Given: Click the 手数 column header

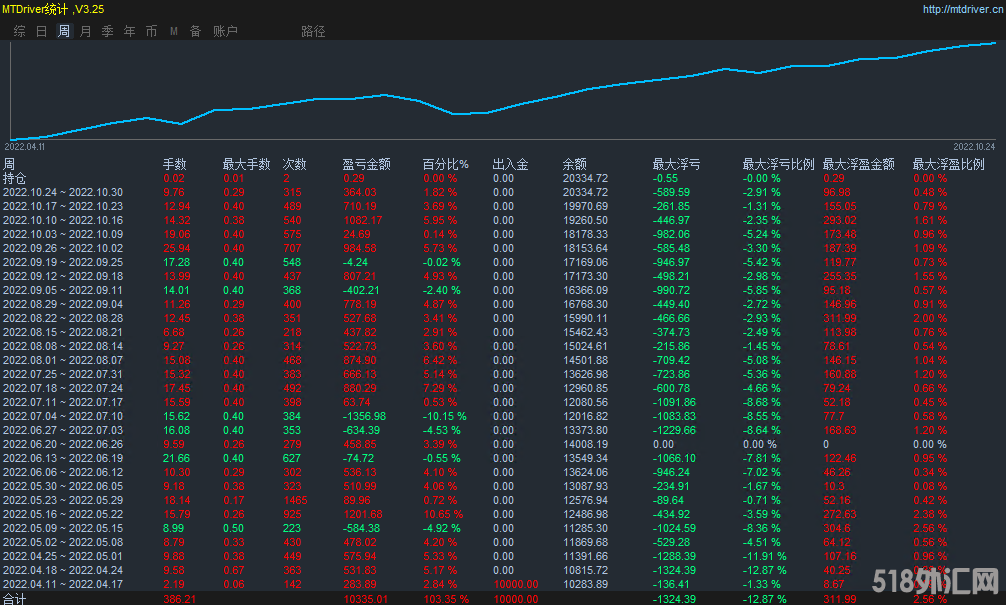Looking at the screenshot, I should pos(175,164).
